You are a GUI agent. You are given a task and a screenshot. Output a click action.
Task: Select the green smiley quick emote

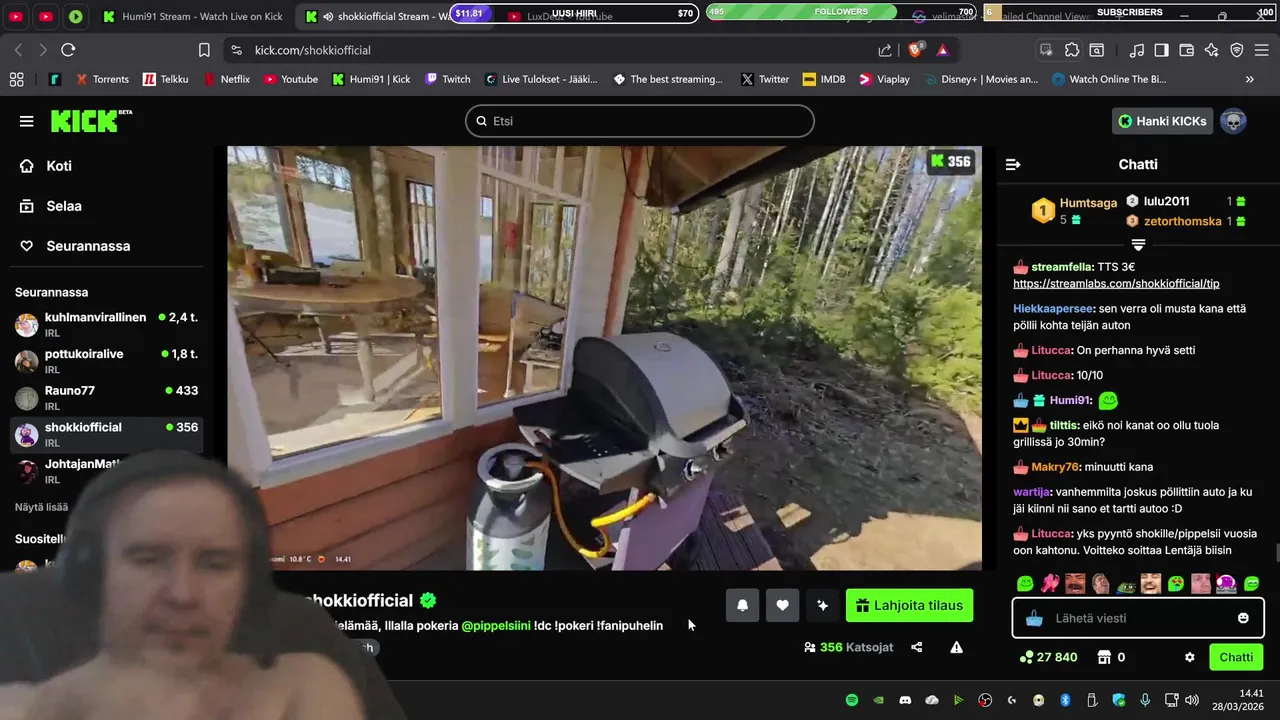(1025, 584)
